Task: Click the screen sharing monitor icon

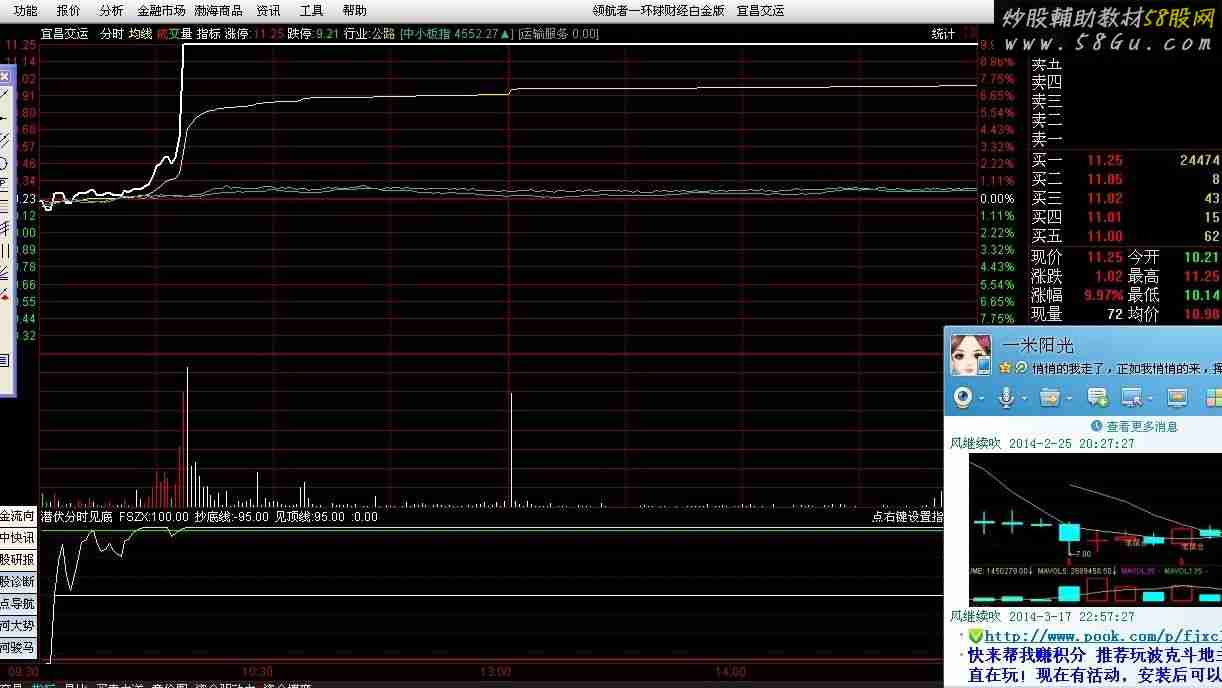Action: (x=1176, y=398)
